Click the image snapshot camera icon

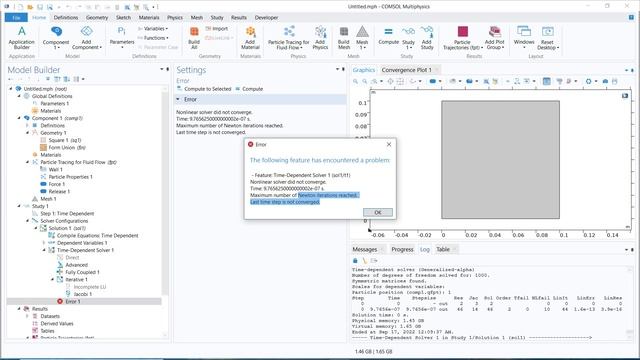pos(605,81)
